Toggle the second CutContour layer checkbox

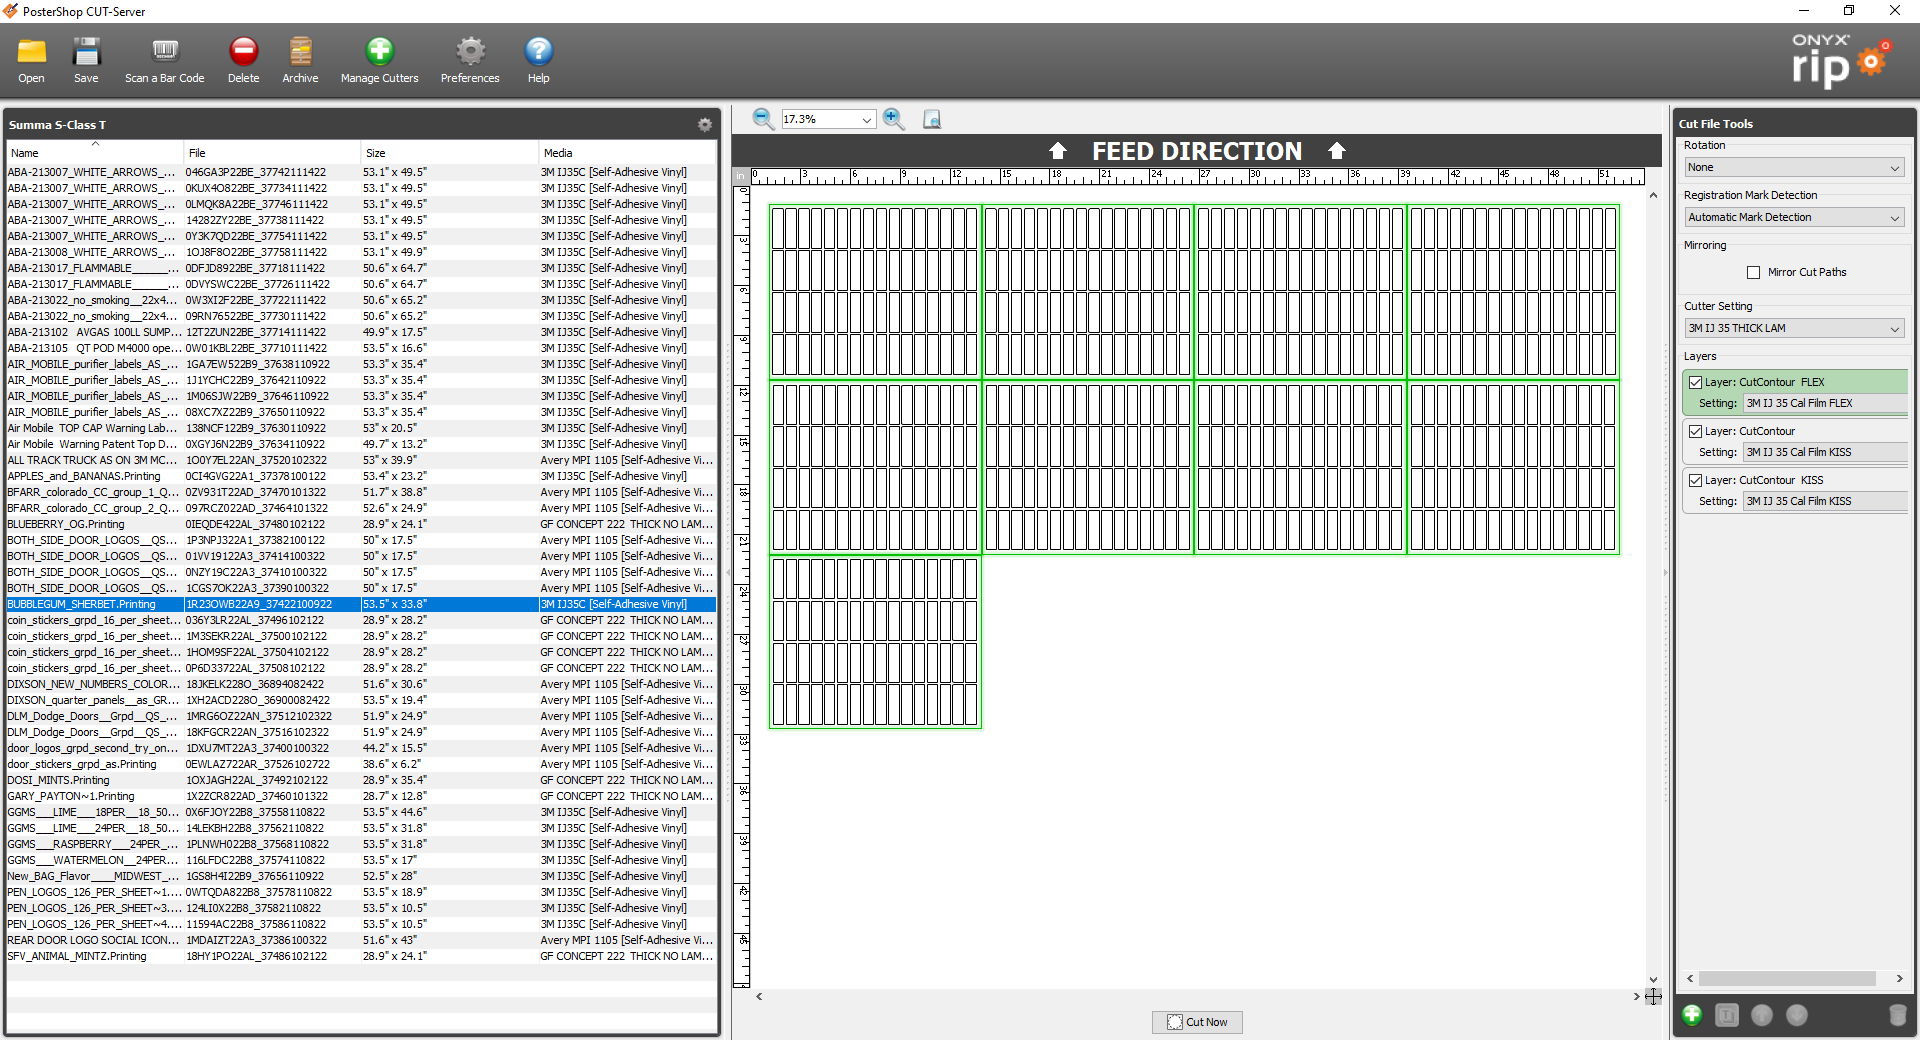coord(1695,431)
